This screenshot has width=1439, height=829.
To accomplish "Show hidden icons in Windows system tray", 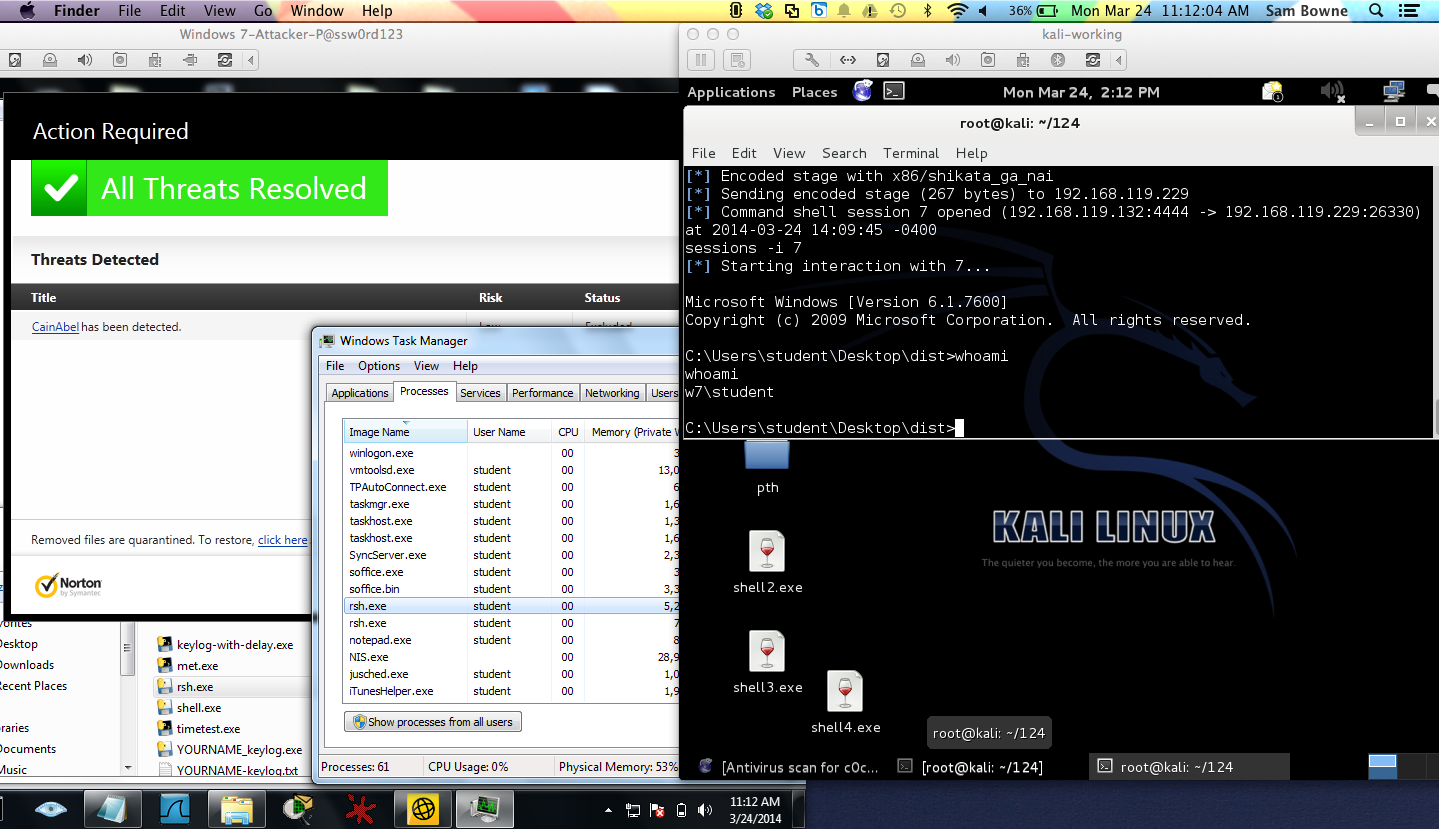I will pos(609,810).
